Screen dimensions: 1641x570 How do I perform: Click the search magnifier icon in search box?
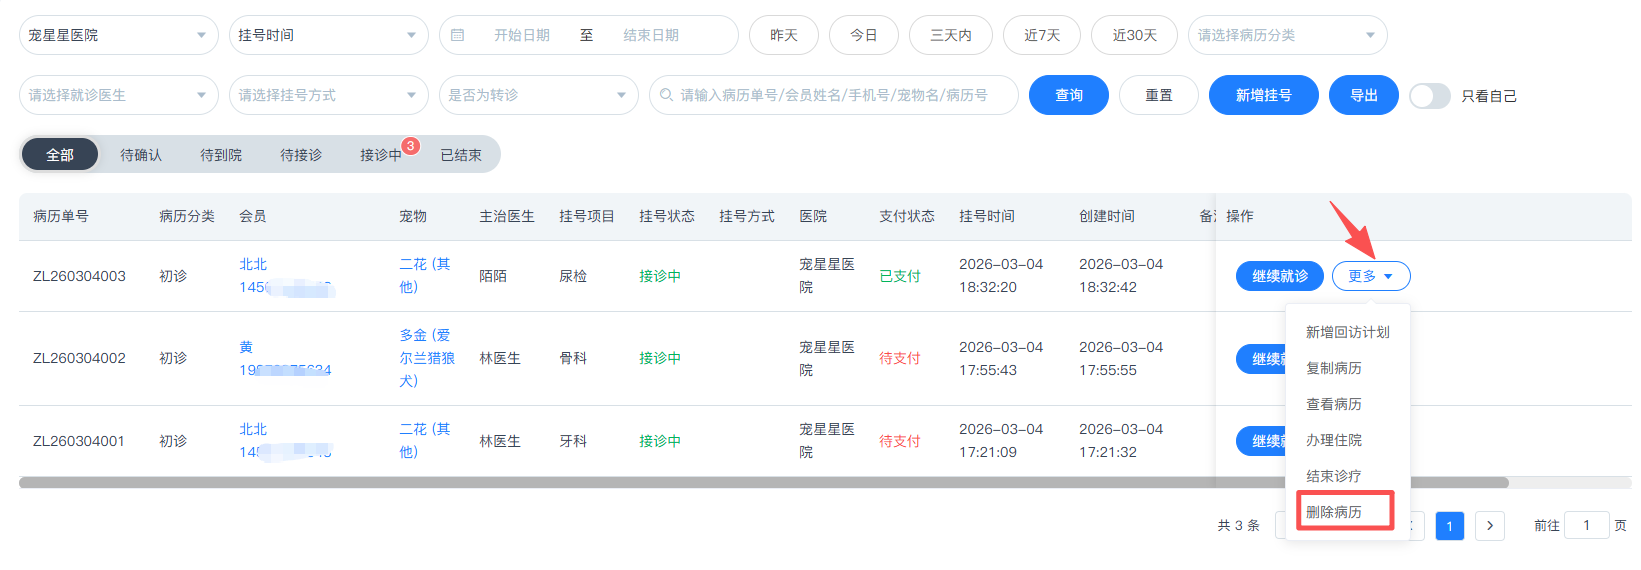click(667, 95)
